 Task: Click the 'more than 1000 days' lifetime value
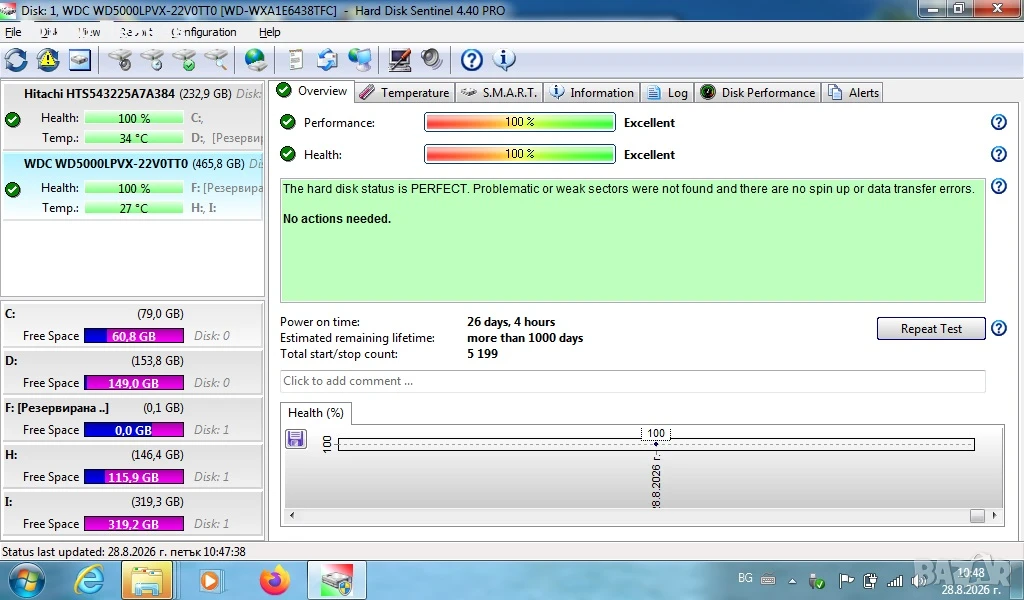[525, 338]
